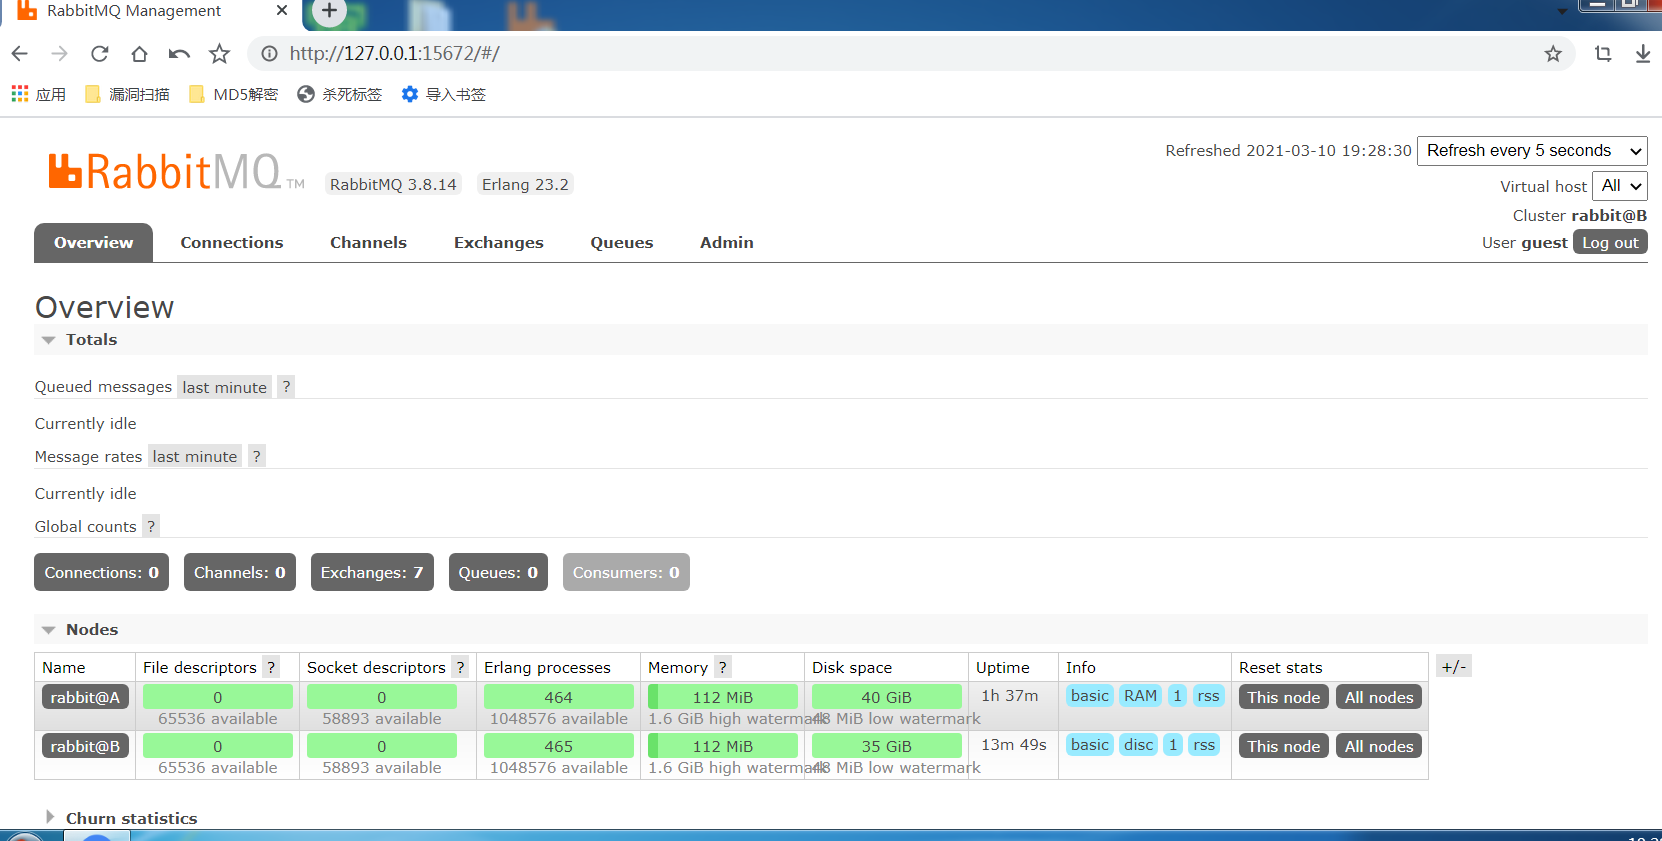The width and height of the screenshot is (1662, 841).
Task: Change Message rates last minute range
Action: pos(195,456)
